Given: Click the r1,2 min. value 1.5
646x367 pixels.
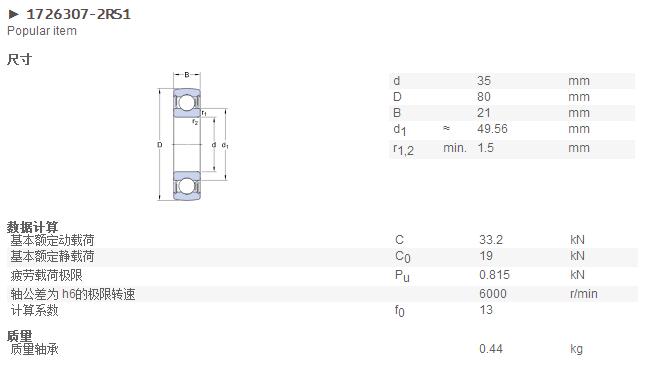Looking at the screenshot, I should [x=485, y=148].
